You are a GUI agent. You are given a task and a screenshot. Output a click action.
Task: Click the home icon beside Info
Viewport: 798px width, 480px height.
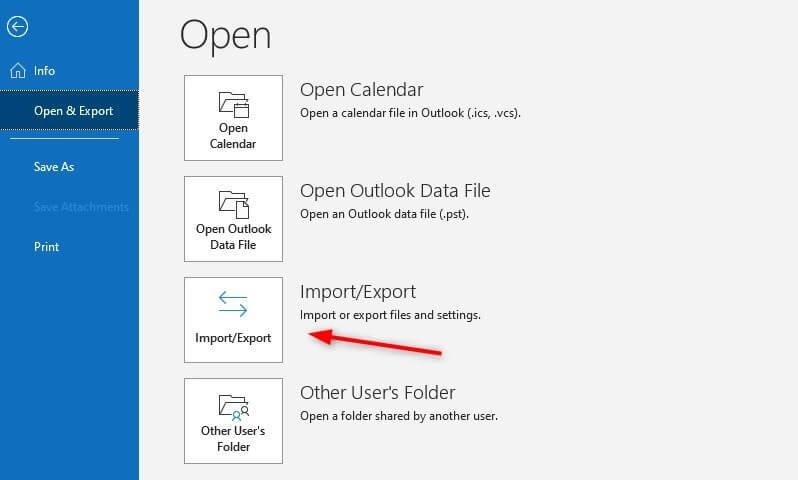point(18,70)
